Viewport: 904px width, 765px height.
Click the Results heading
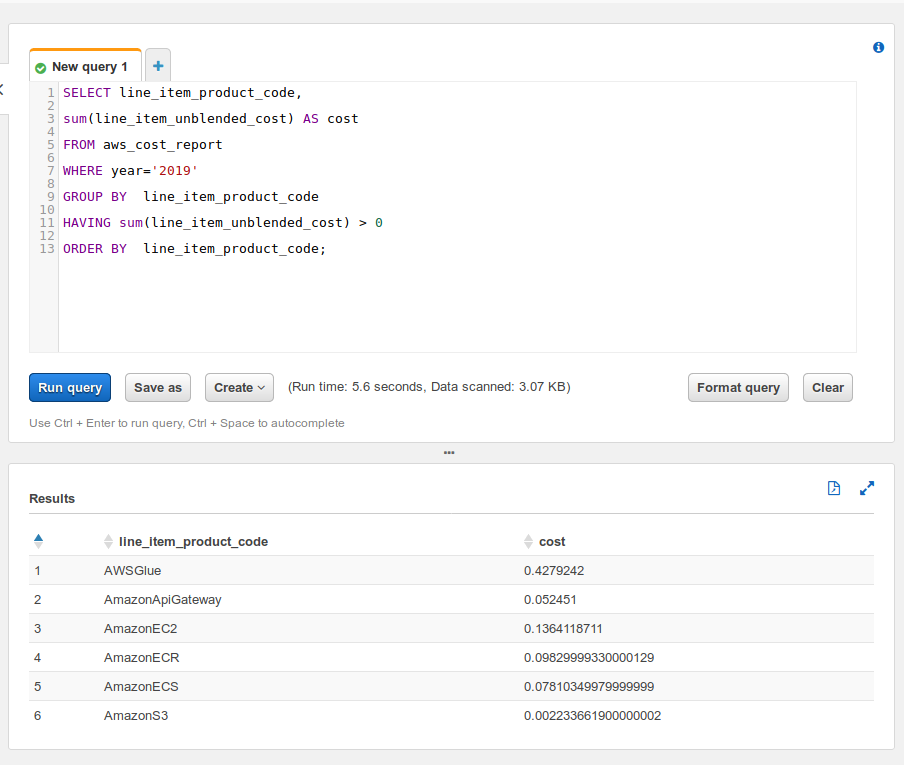(x=52, y=499)
